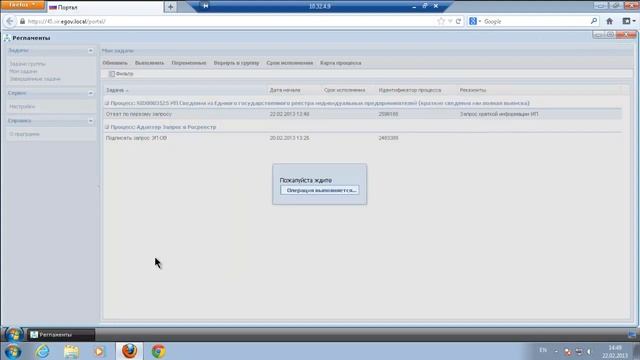Click the Переменные toolbar button
The width and height of the screenshot is (640, 360).
(189, 63)
